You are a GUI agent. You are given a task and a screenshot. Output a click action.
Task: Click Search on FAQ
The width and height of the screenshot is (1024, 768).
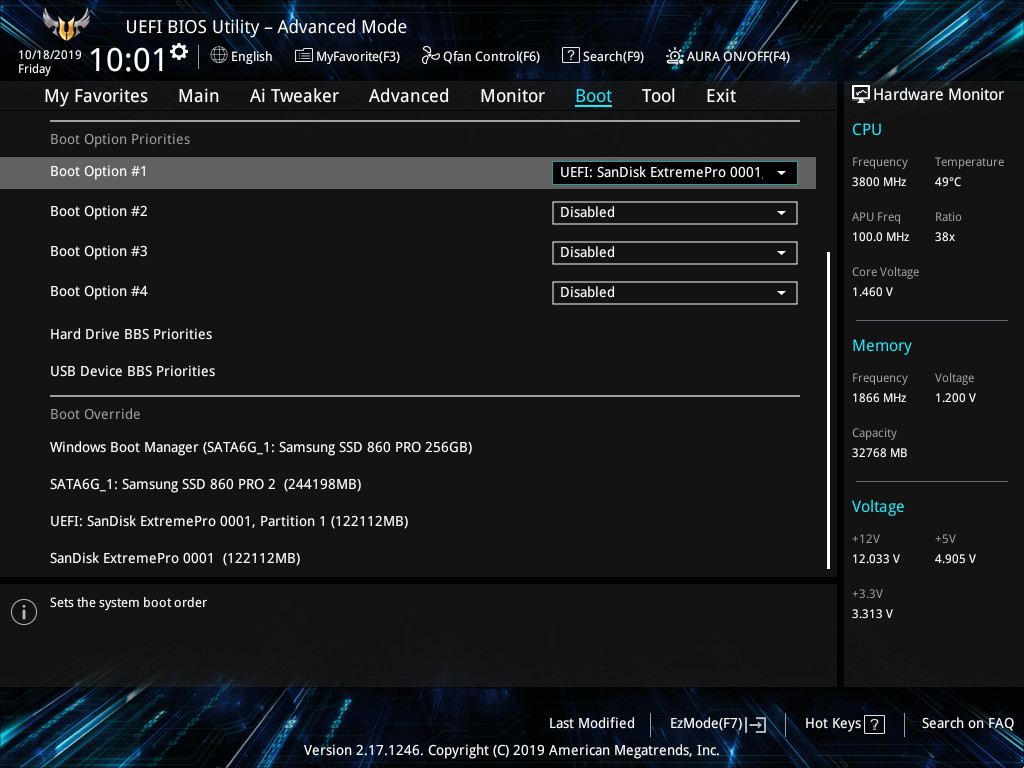coord(967,723)
